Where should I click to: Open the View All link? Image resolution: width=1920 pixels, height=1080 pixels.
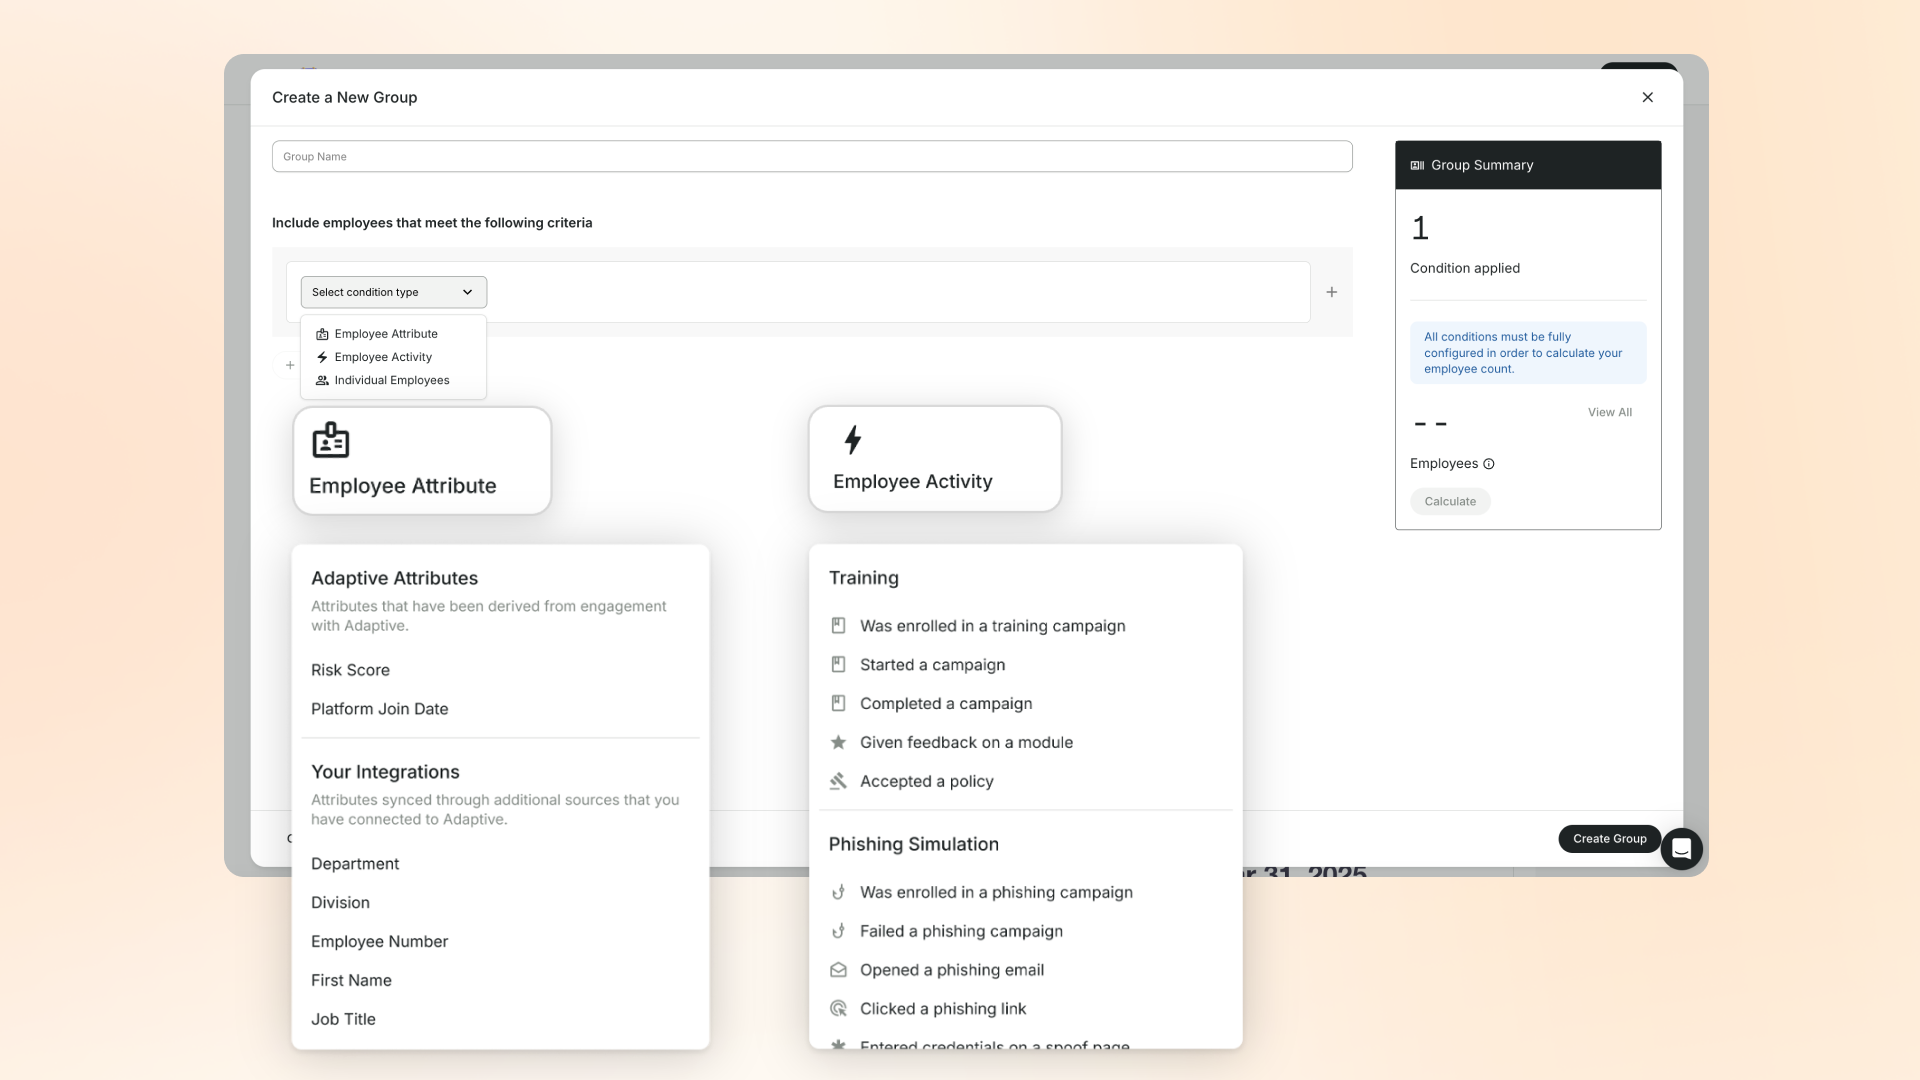click(x=1609, y=412)
